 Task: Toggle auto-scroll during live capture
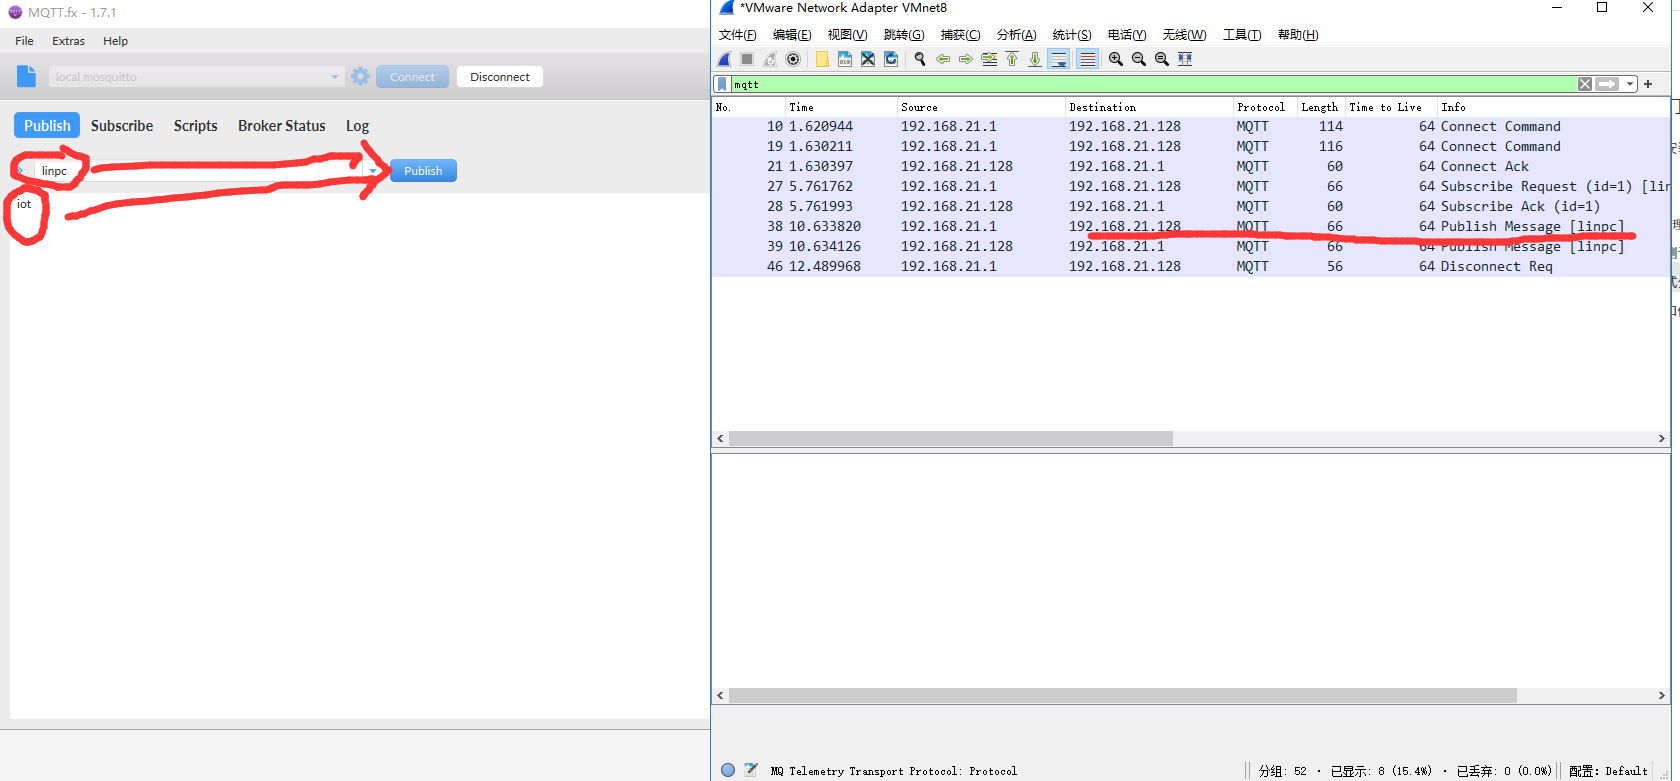point(1059,59)
